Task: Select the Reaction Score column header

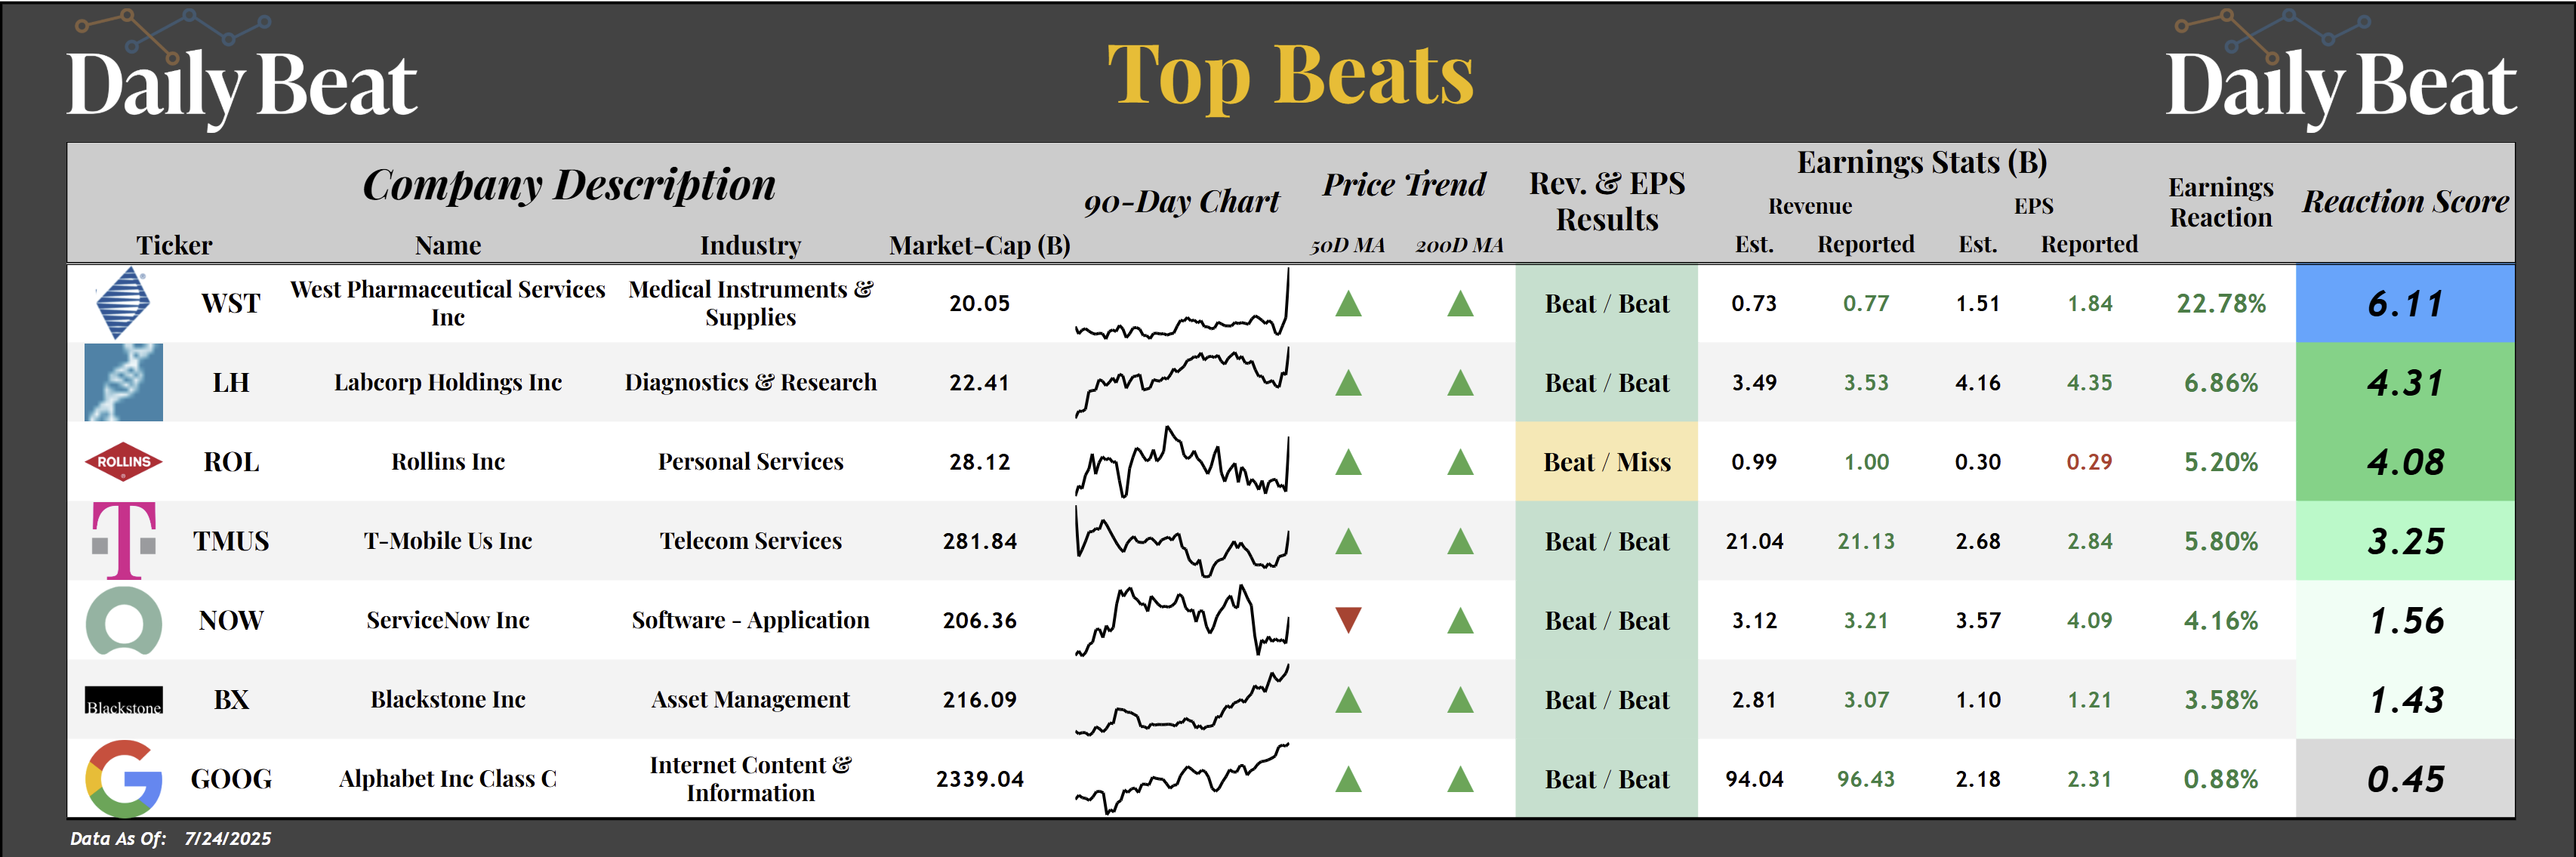Action: [2405, 202]
